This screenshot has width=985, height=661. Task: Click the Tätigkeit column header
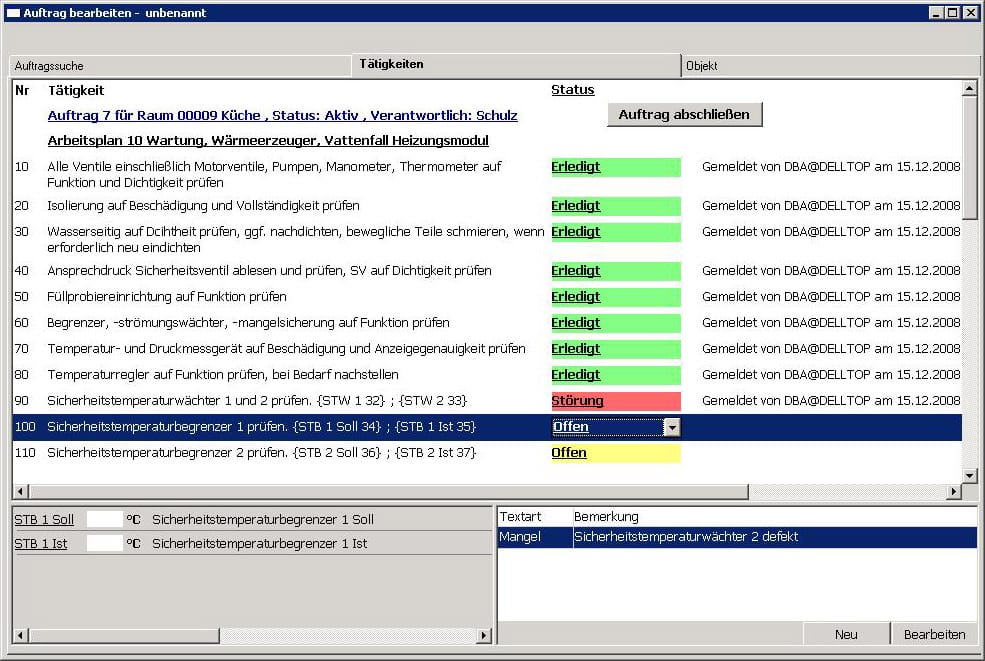point(76,90)
